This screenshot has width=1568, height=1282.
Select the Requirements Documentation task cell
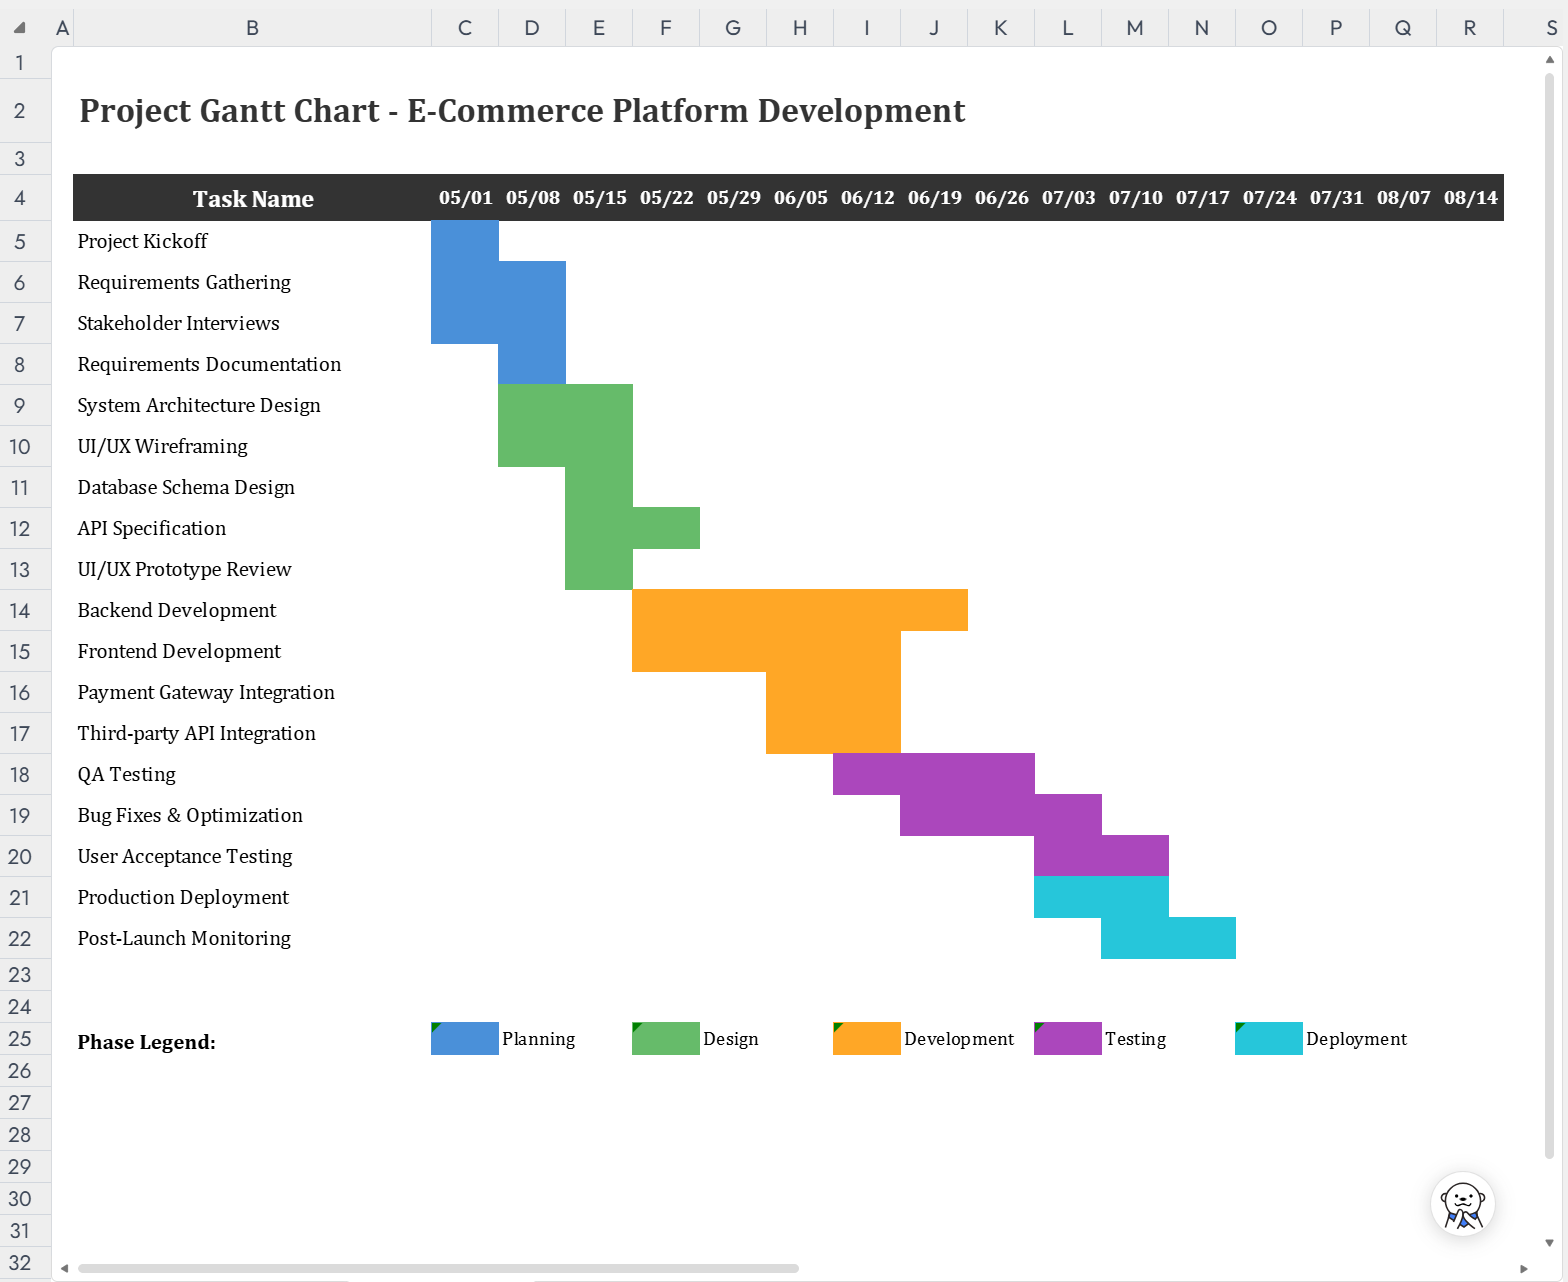coord(252,364)
